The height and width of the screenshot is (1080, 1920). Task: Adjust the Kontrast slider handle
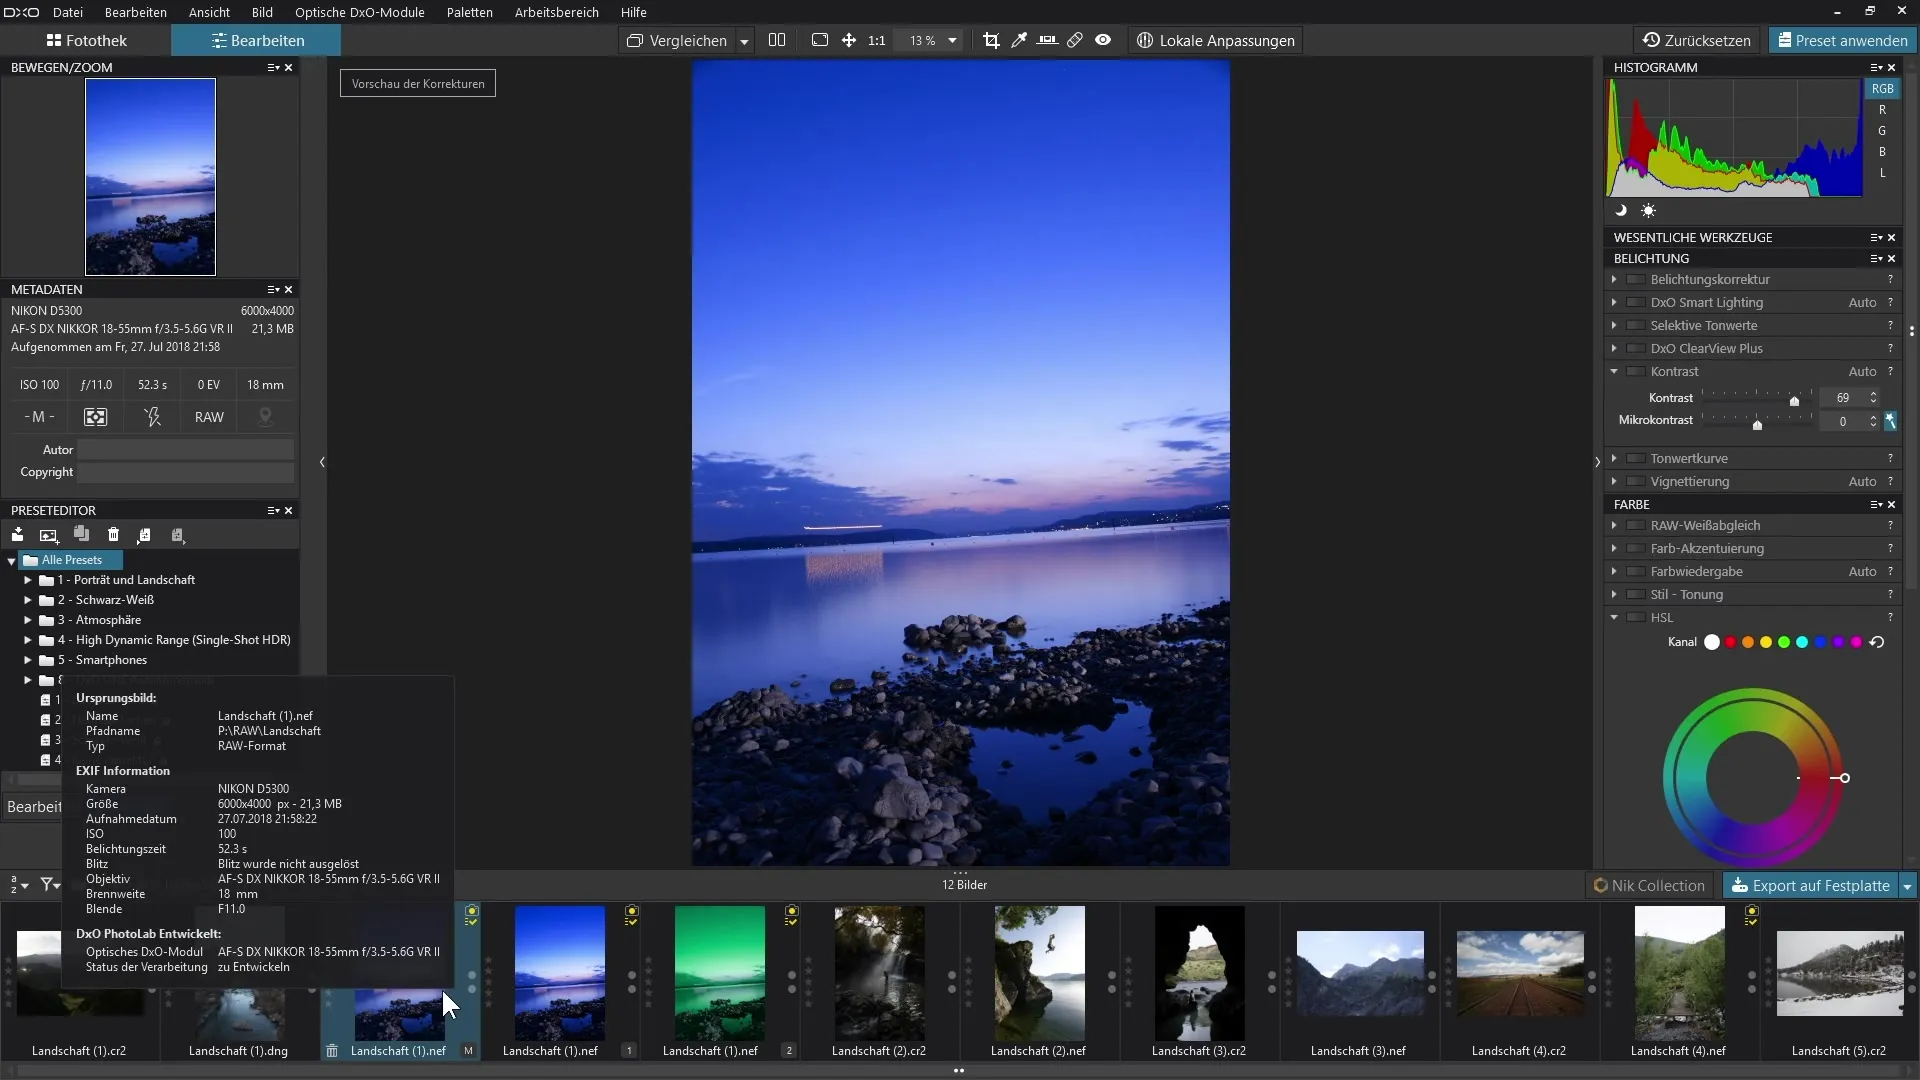click(x=1794, y=400)
